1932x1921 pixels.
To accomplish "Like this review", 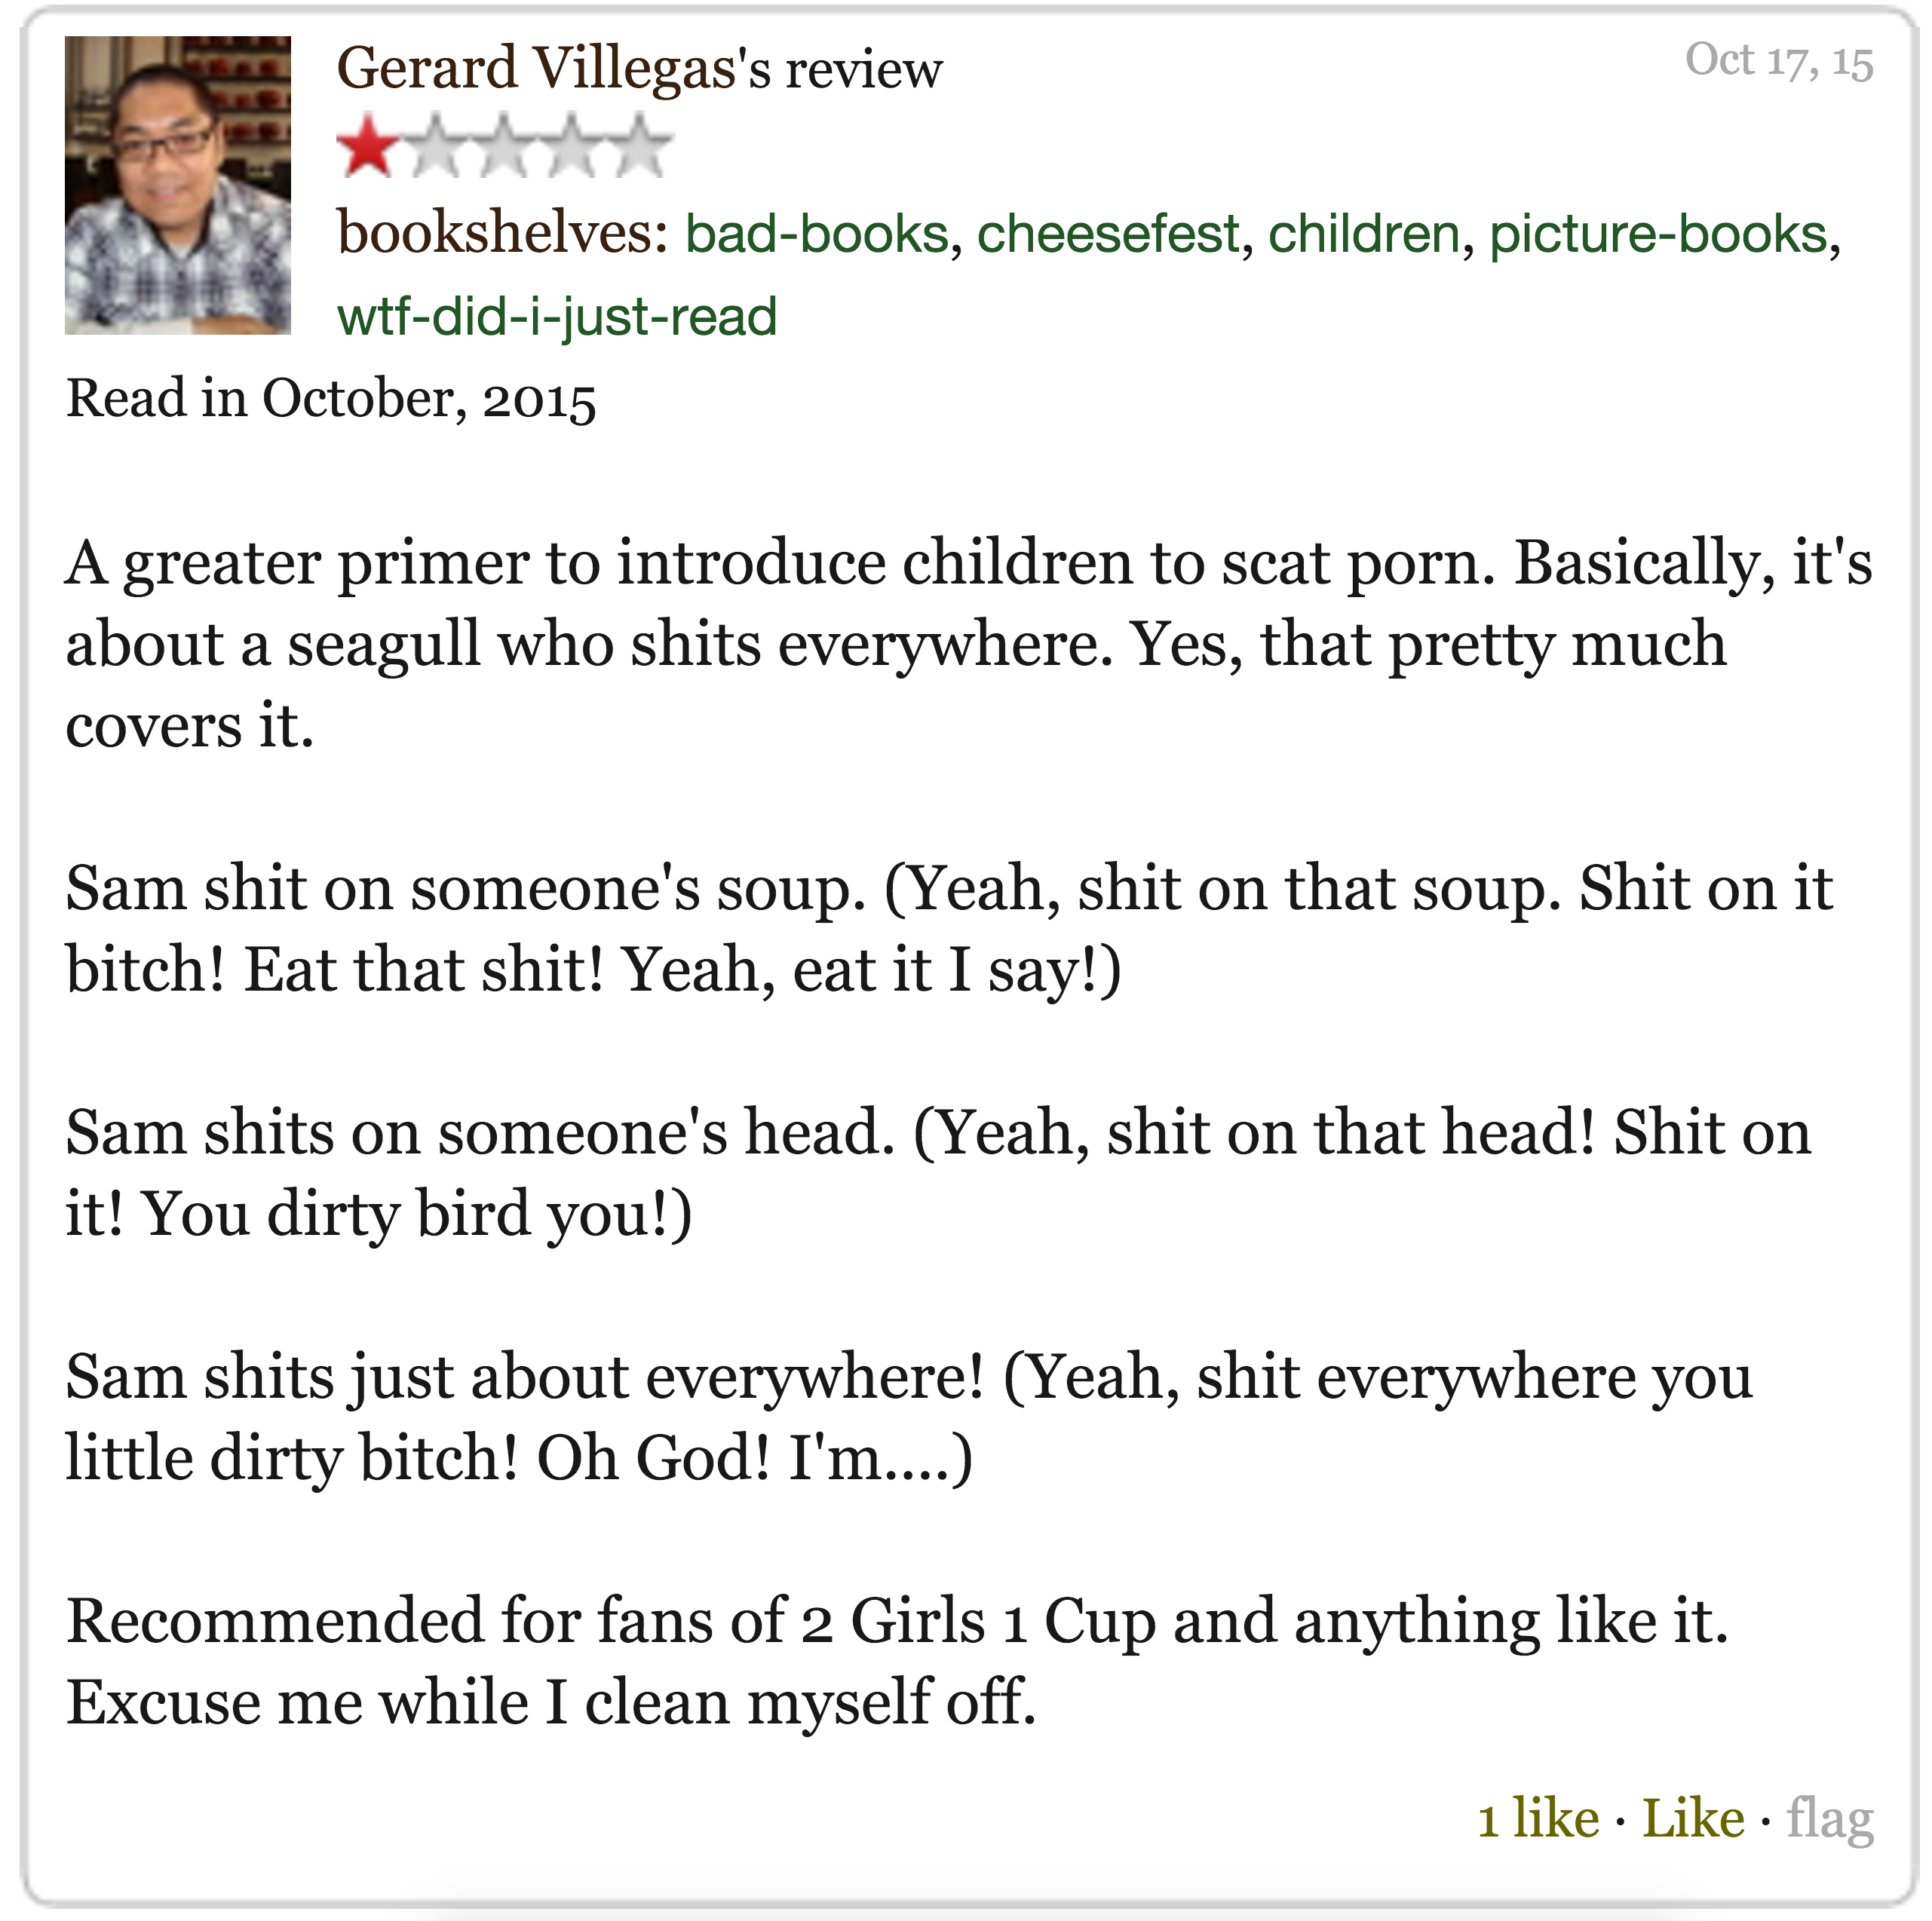I will [1694, 1818].
